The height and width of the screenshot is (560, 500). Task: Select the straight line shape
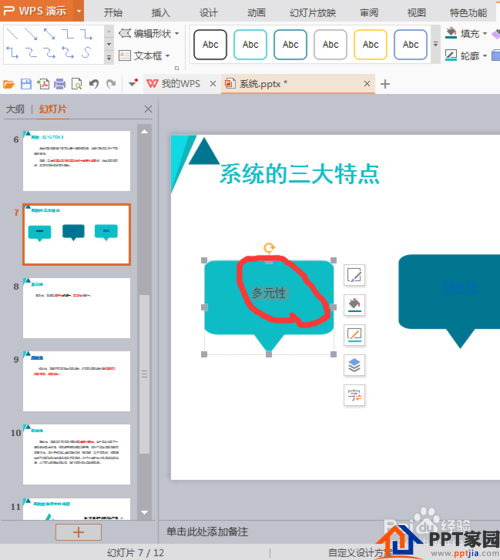pos(12,34)
